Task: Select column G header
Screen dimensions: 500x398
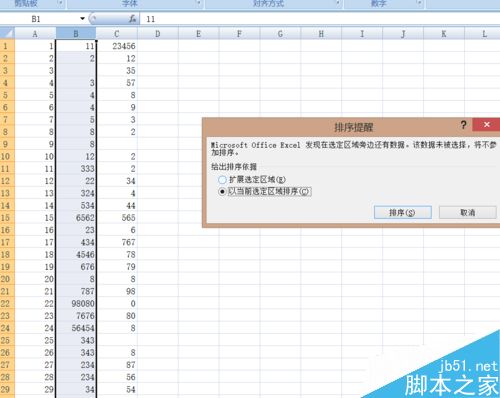Action: pos(280,34)
